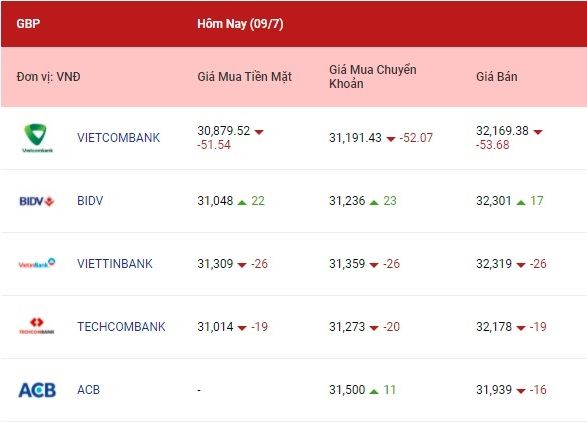Open the VIETTINBANK bank name link
The image size is (587, 422).
click(115, 264)
